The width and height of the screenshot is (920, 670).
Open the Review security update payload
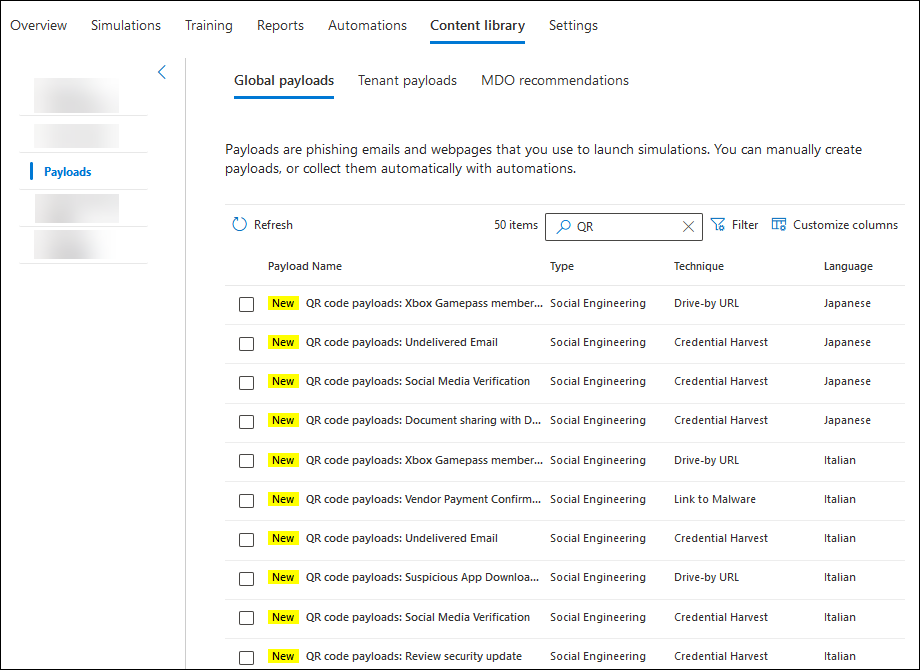413,656
